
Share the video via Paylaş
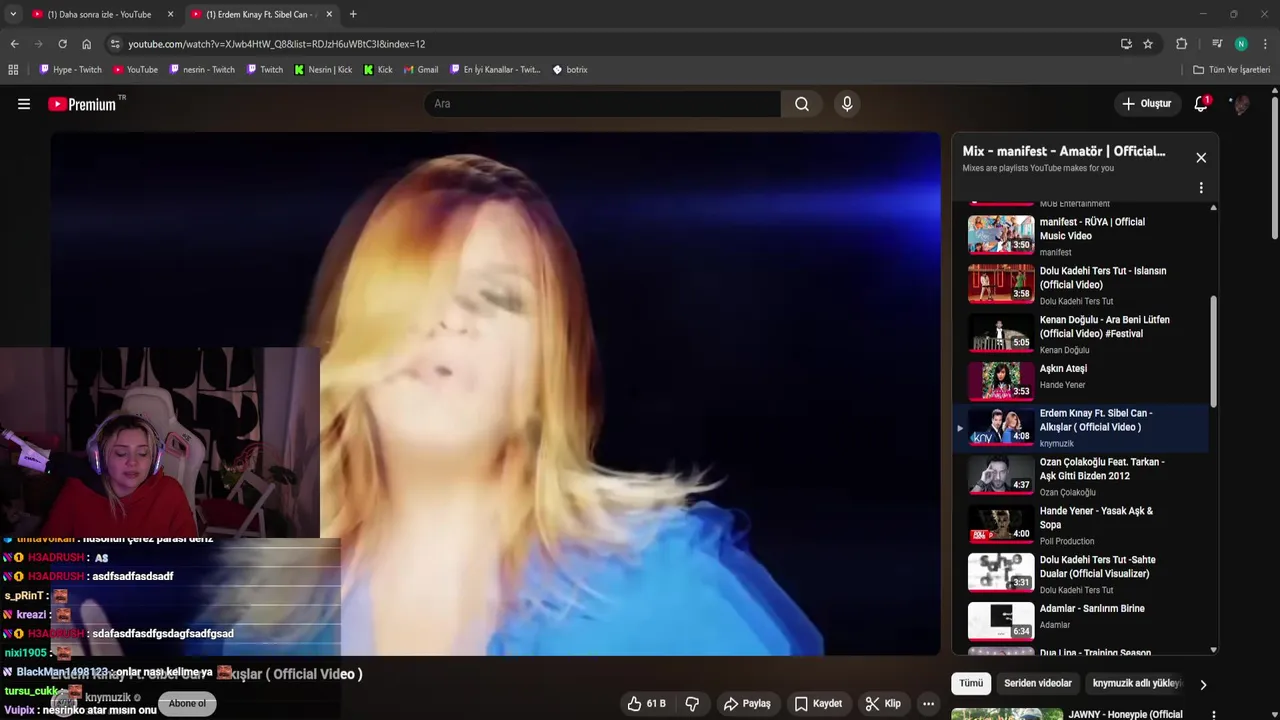pos(747,703)
